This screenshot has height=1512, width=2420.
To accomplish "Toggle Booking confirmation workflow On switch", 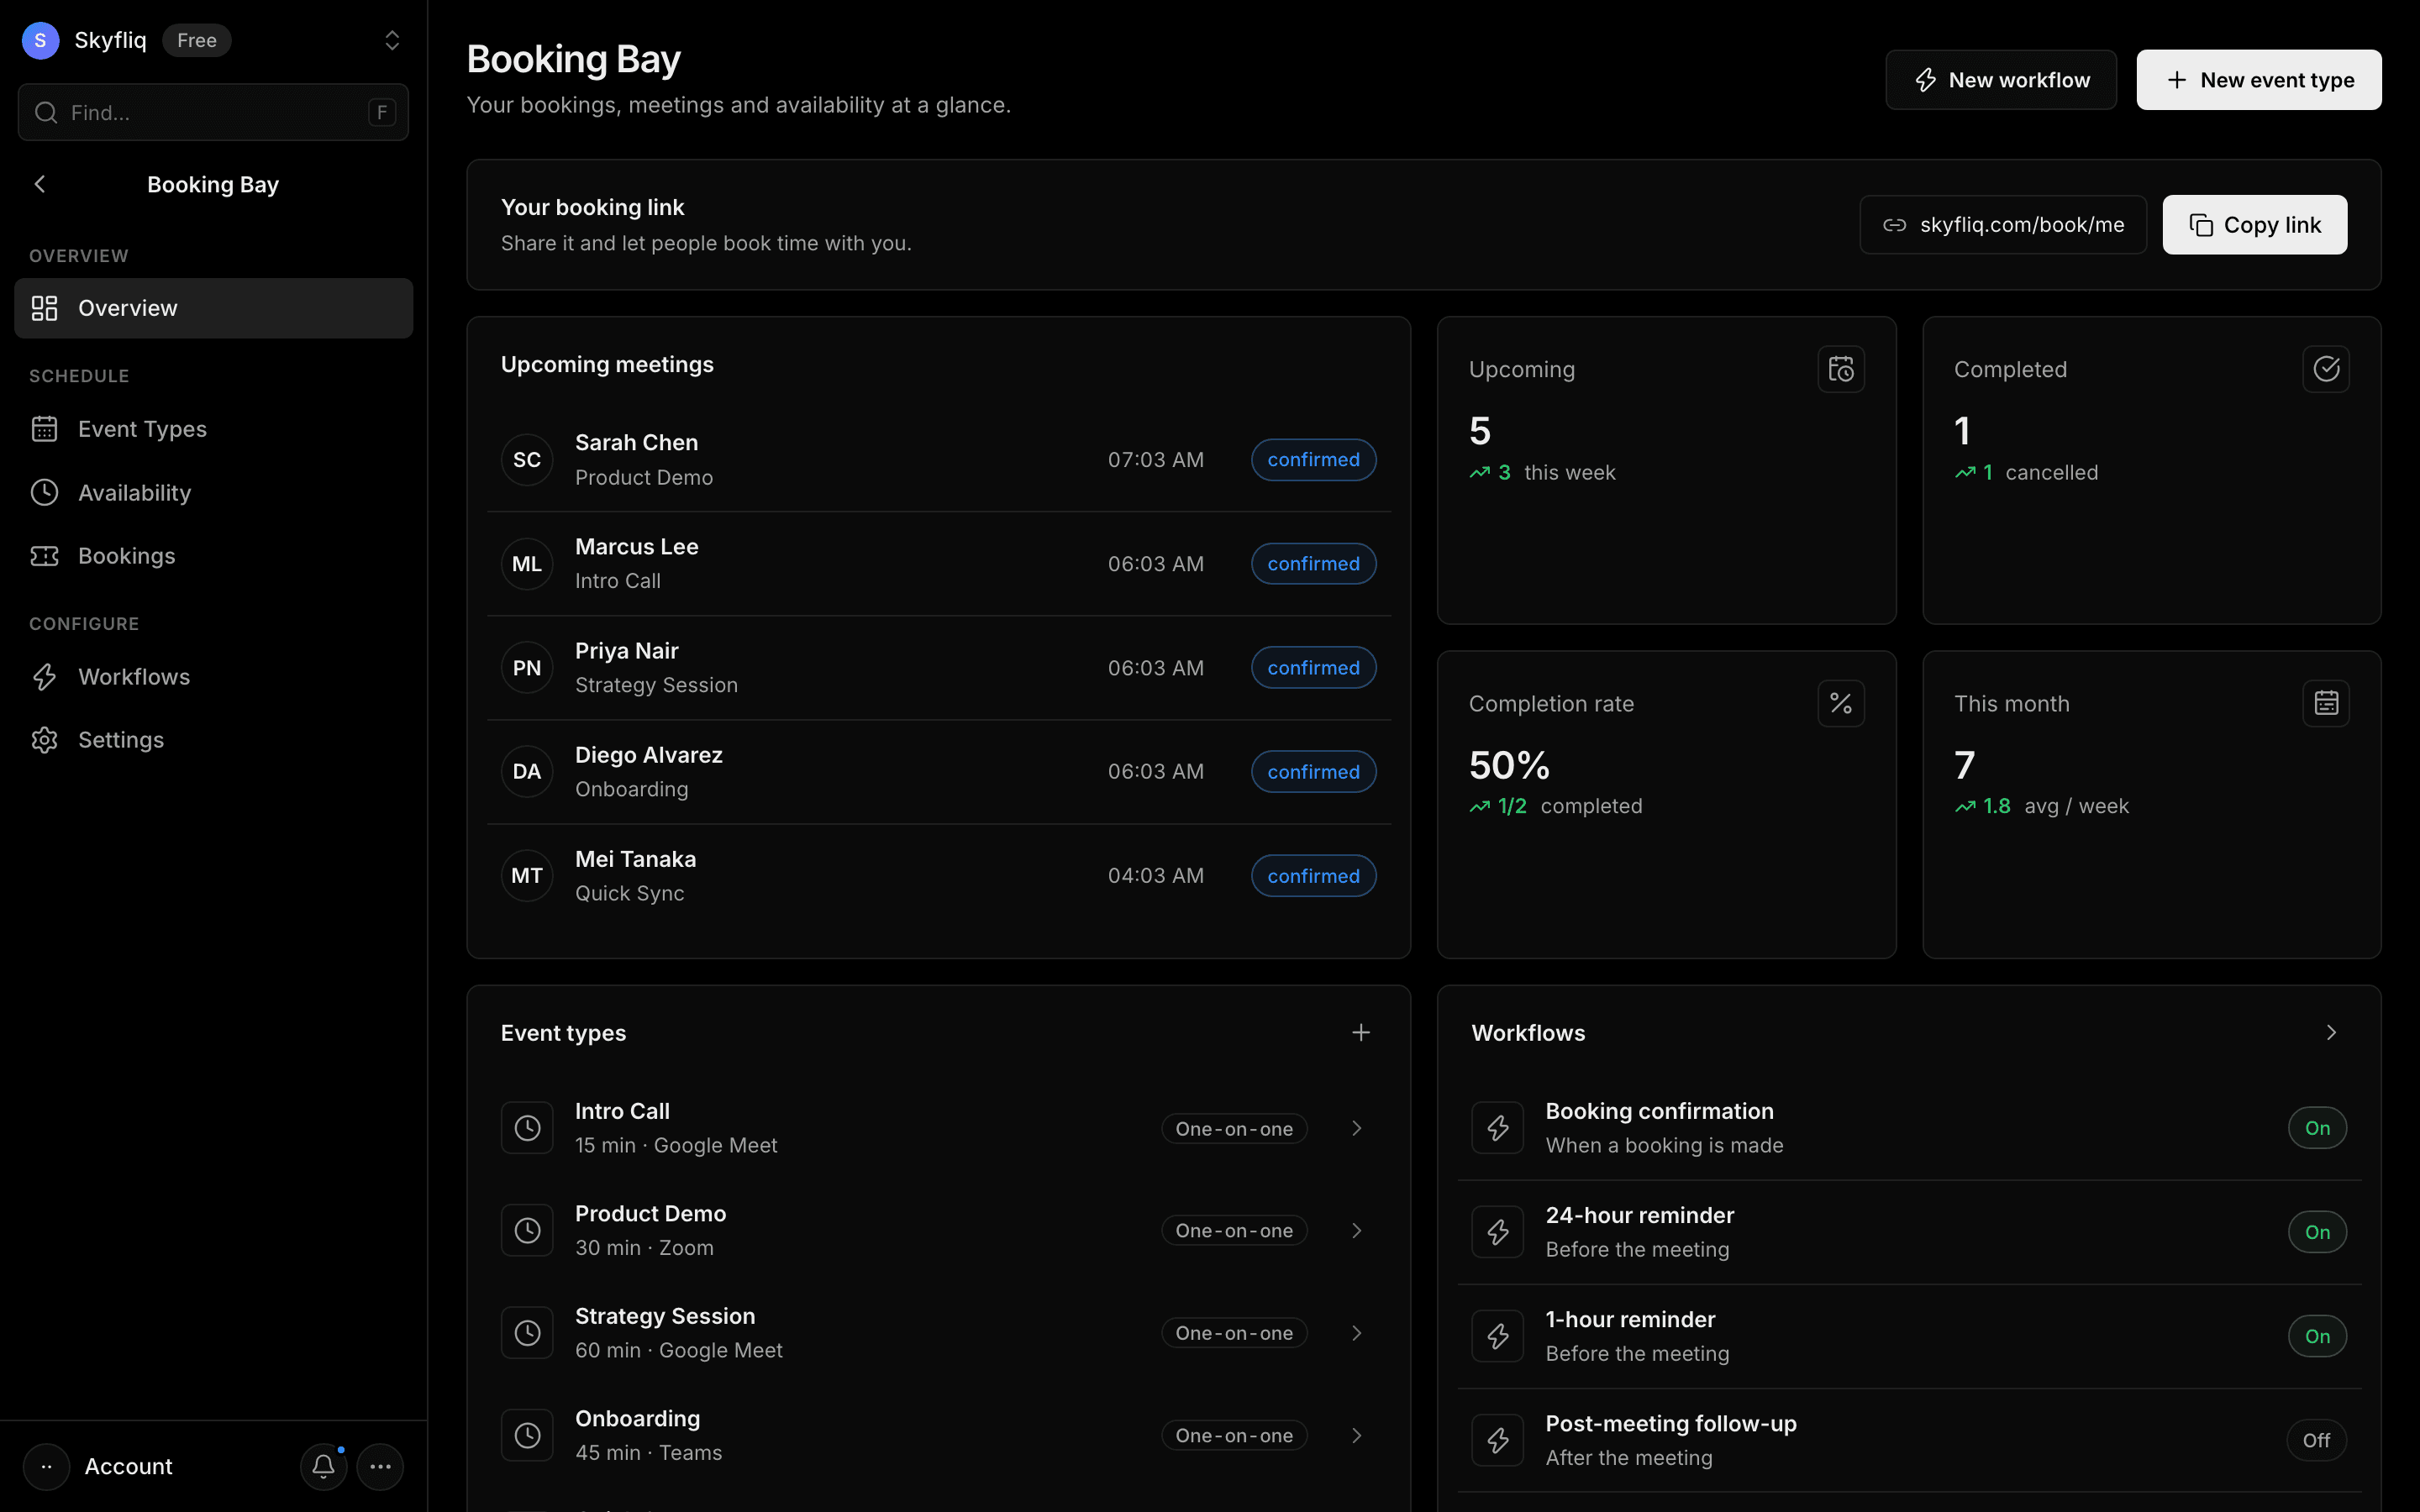I will (x=2316, y=1128).
